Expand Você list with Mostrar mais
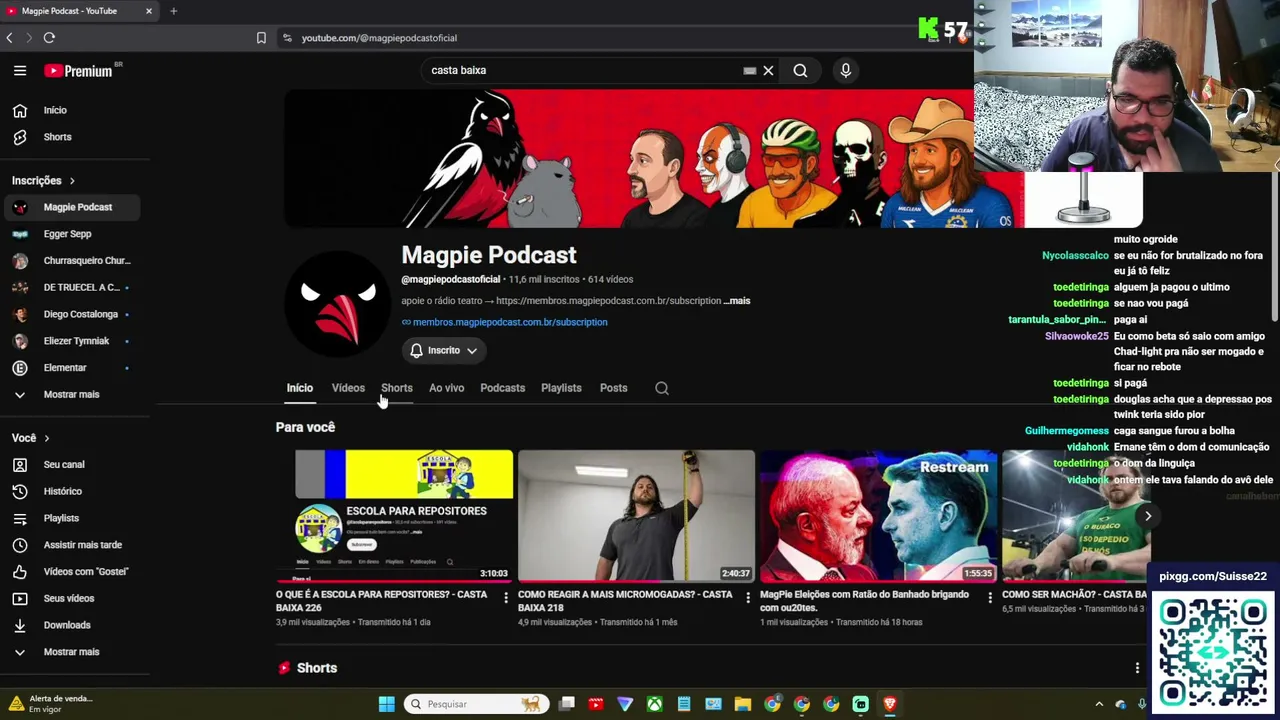The width and height of the screenshot is (1280, 720). [70, 652]
